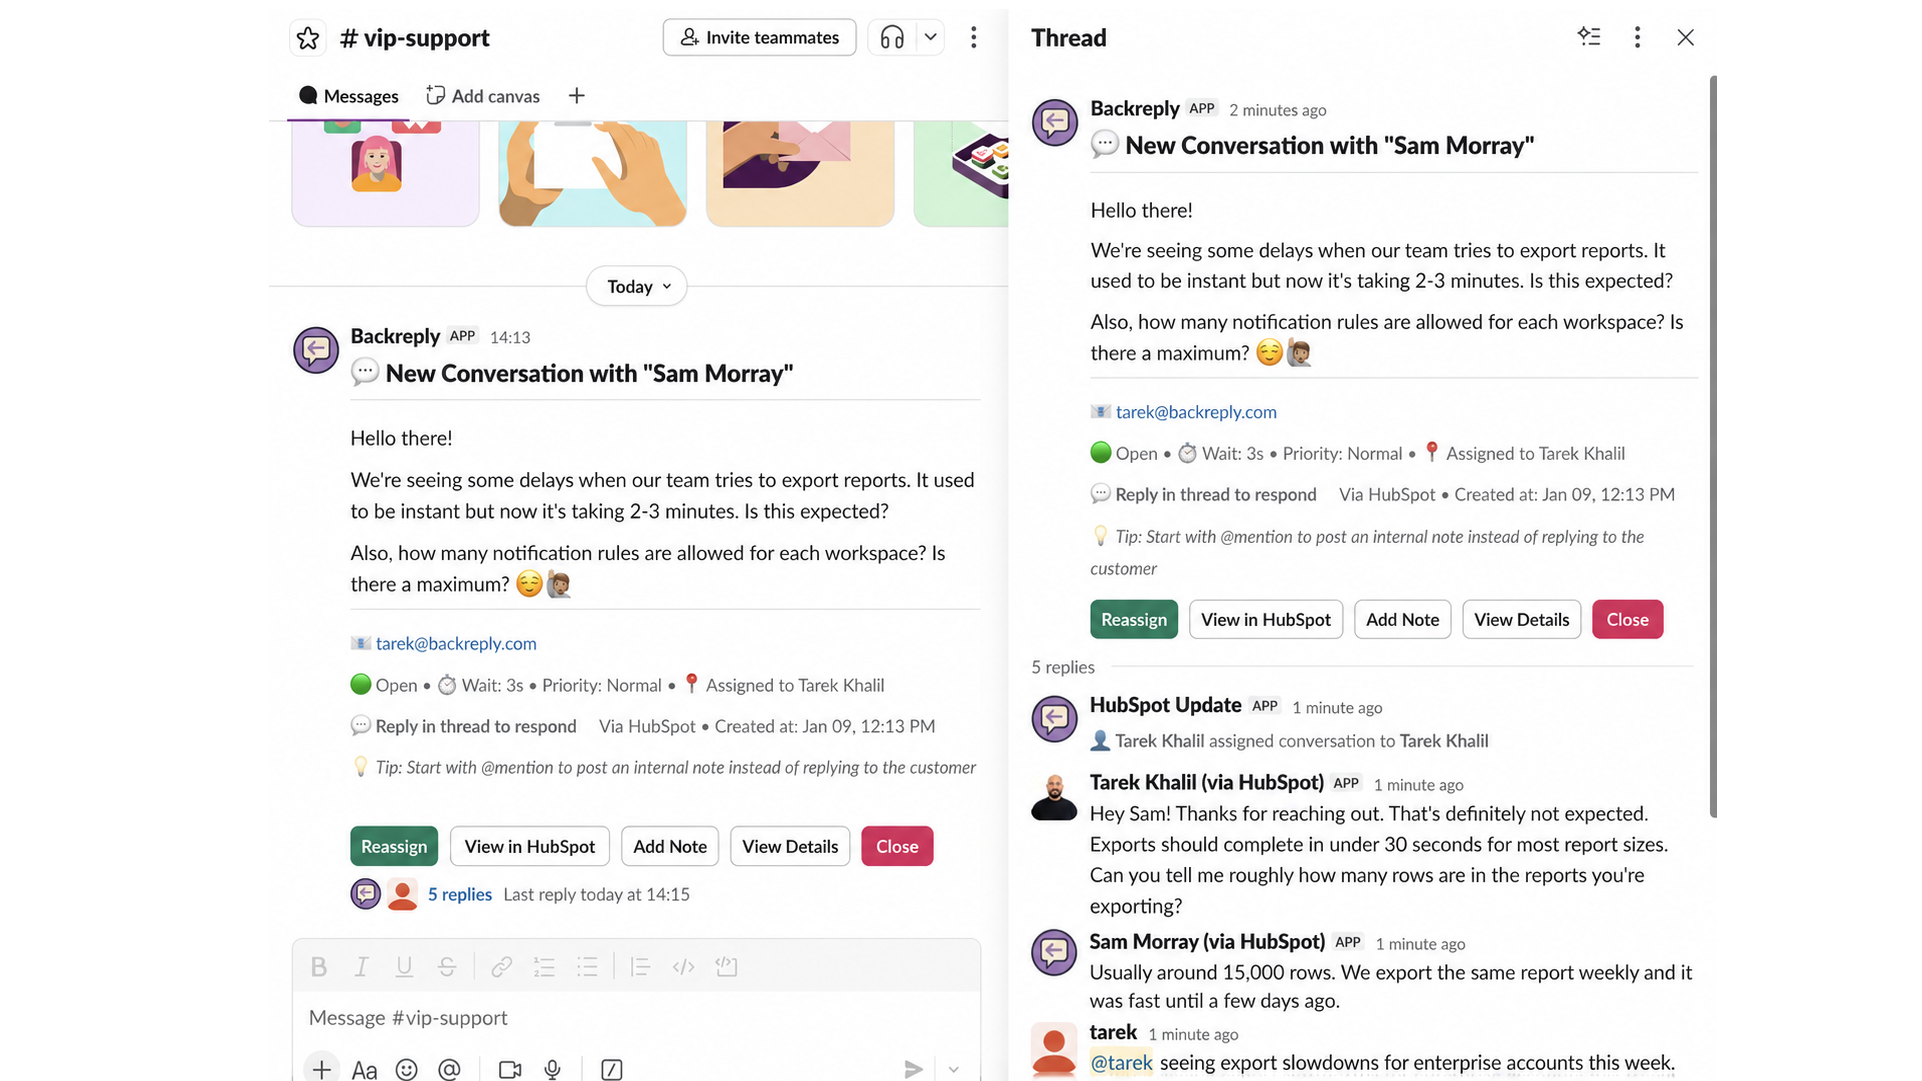
Task: Toggle formatting toolbar with Aa icon
Action: 364,1070
